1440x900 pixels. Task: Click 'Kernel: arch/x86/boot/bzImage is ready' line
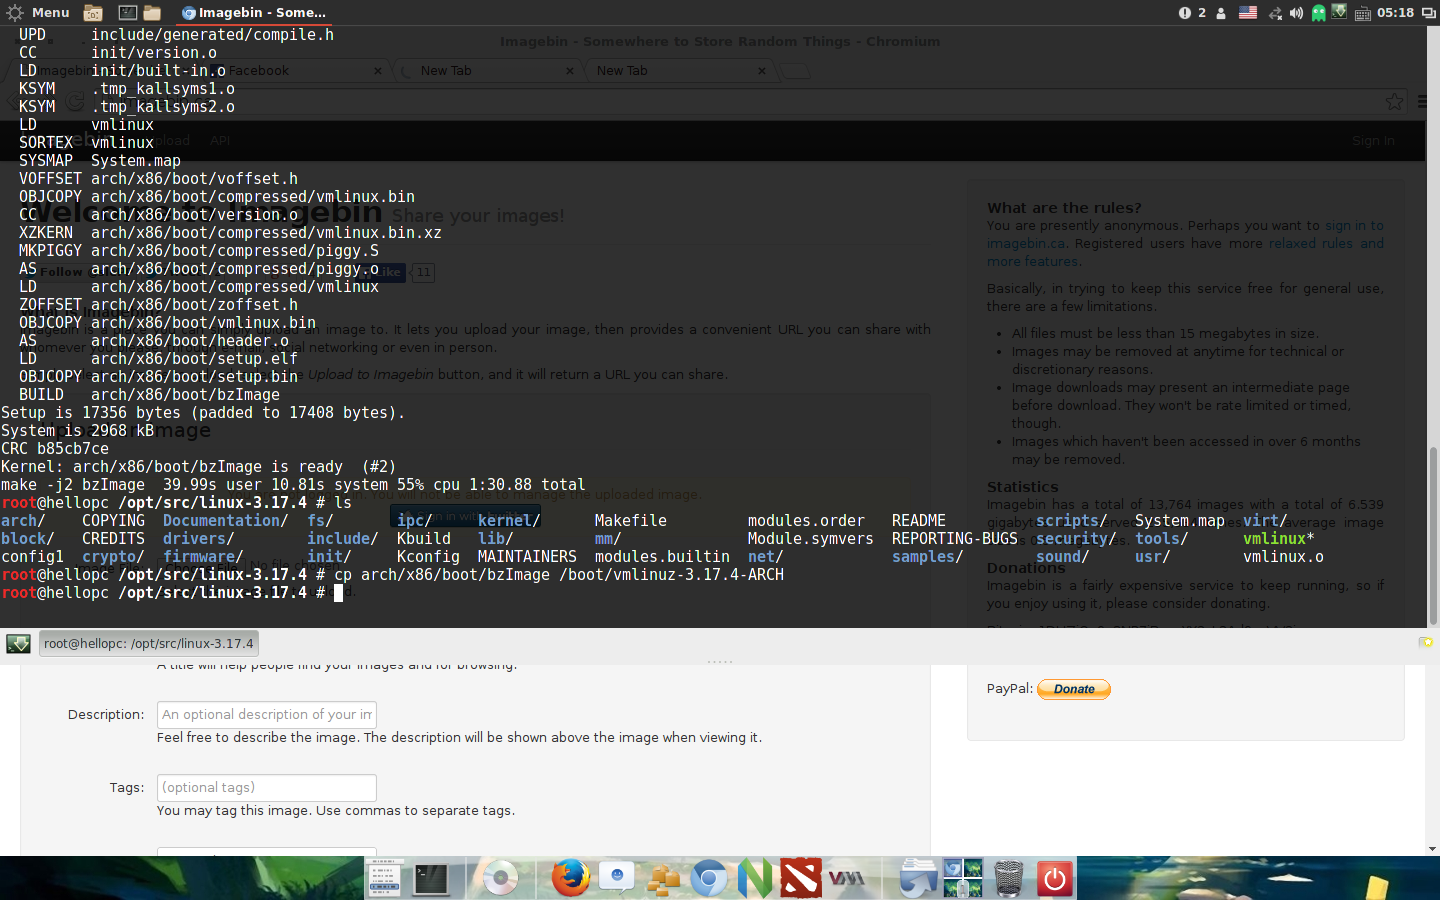click(198, 467)
